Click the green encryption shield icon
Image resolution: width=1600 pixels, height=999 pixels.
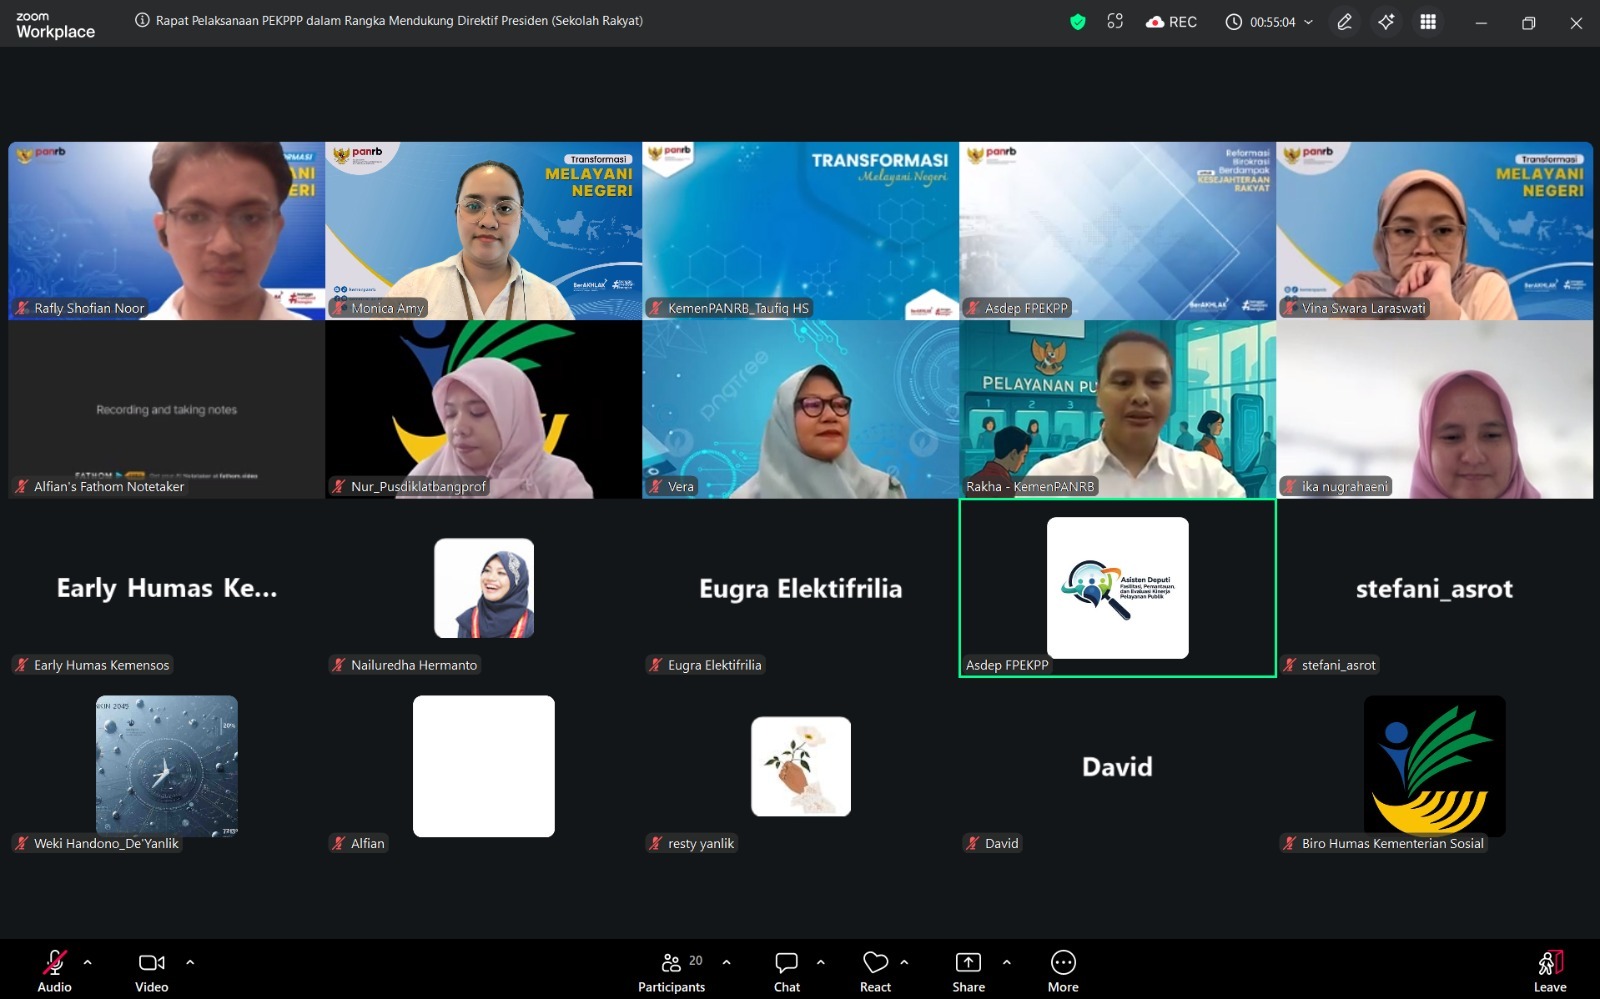pyautogui.click(x=1077, y=21)
